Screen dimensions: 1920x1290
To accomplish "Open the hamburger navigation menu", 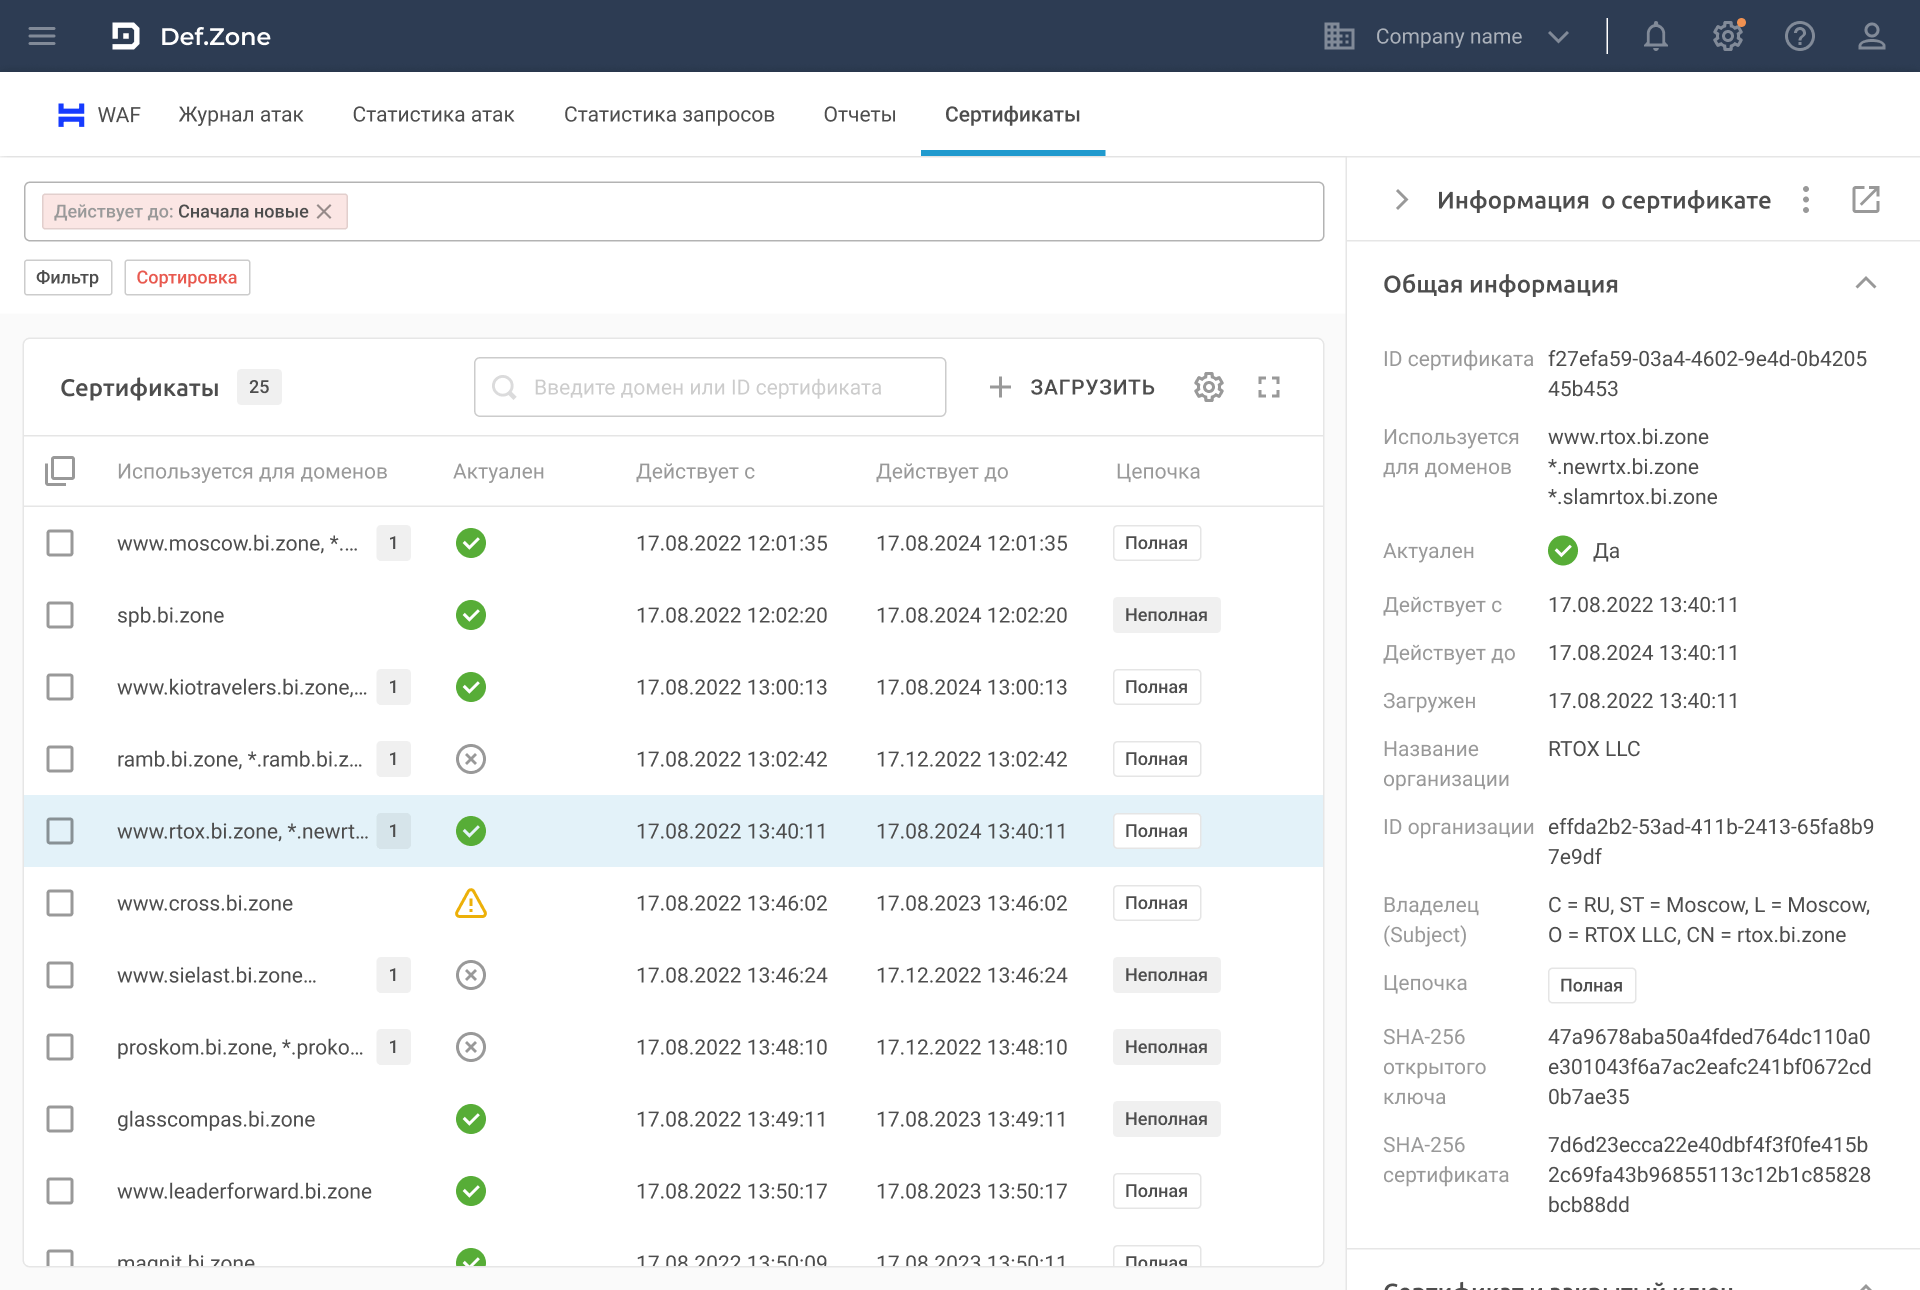I will tap(42, 36).
